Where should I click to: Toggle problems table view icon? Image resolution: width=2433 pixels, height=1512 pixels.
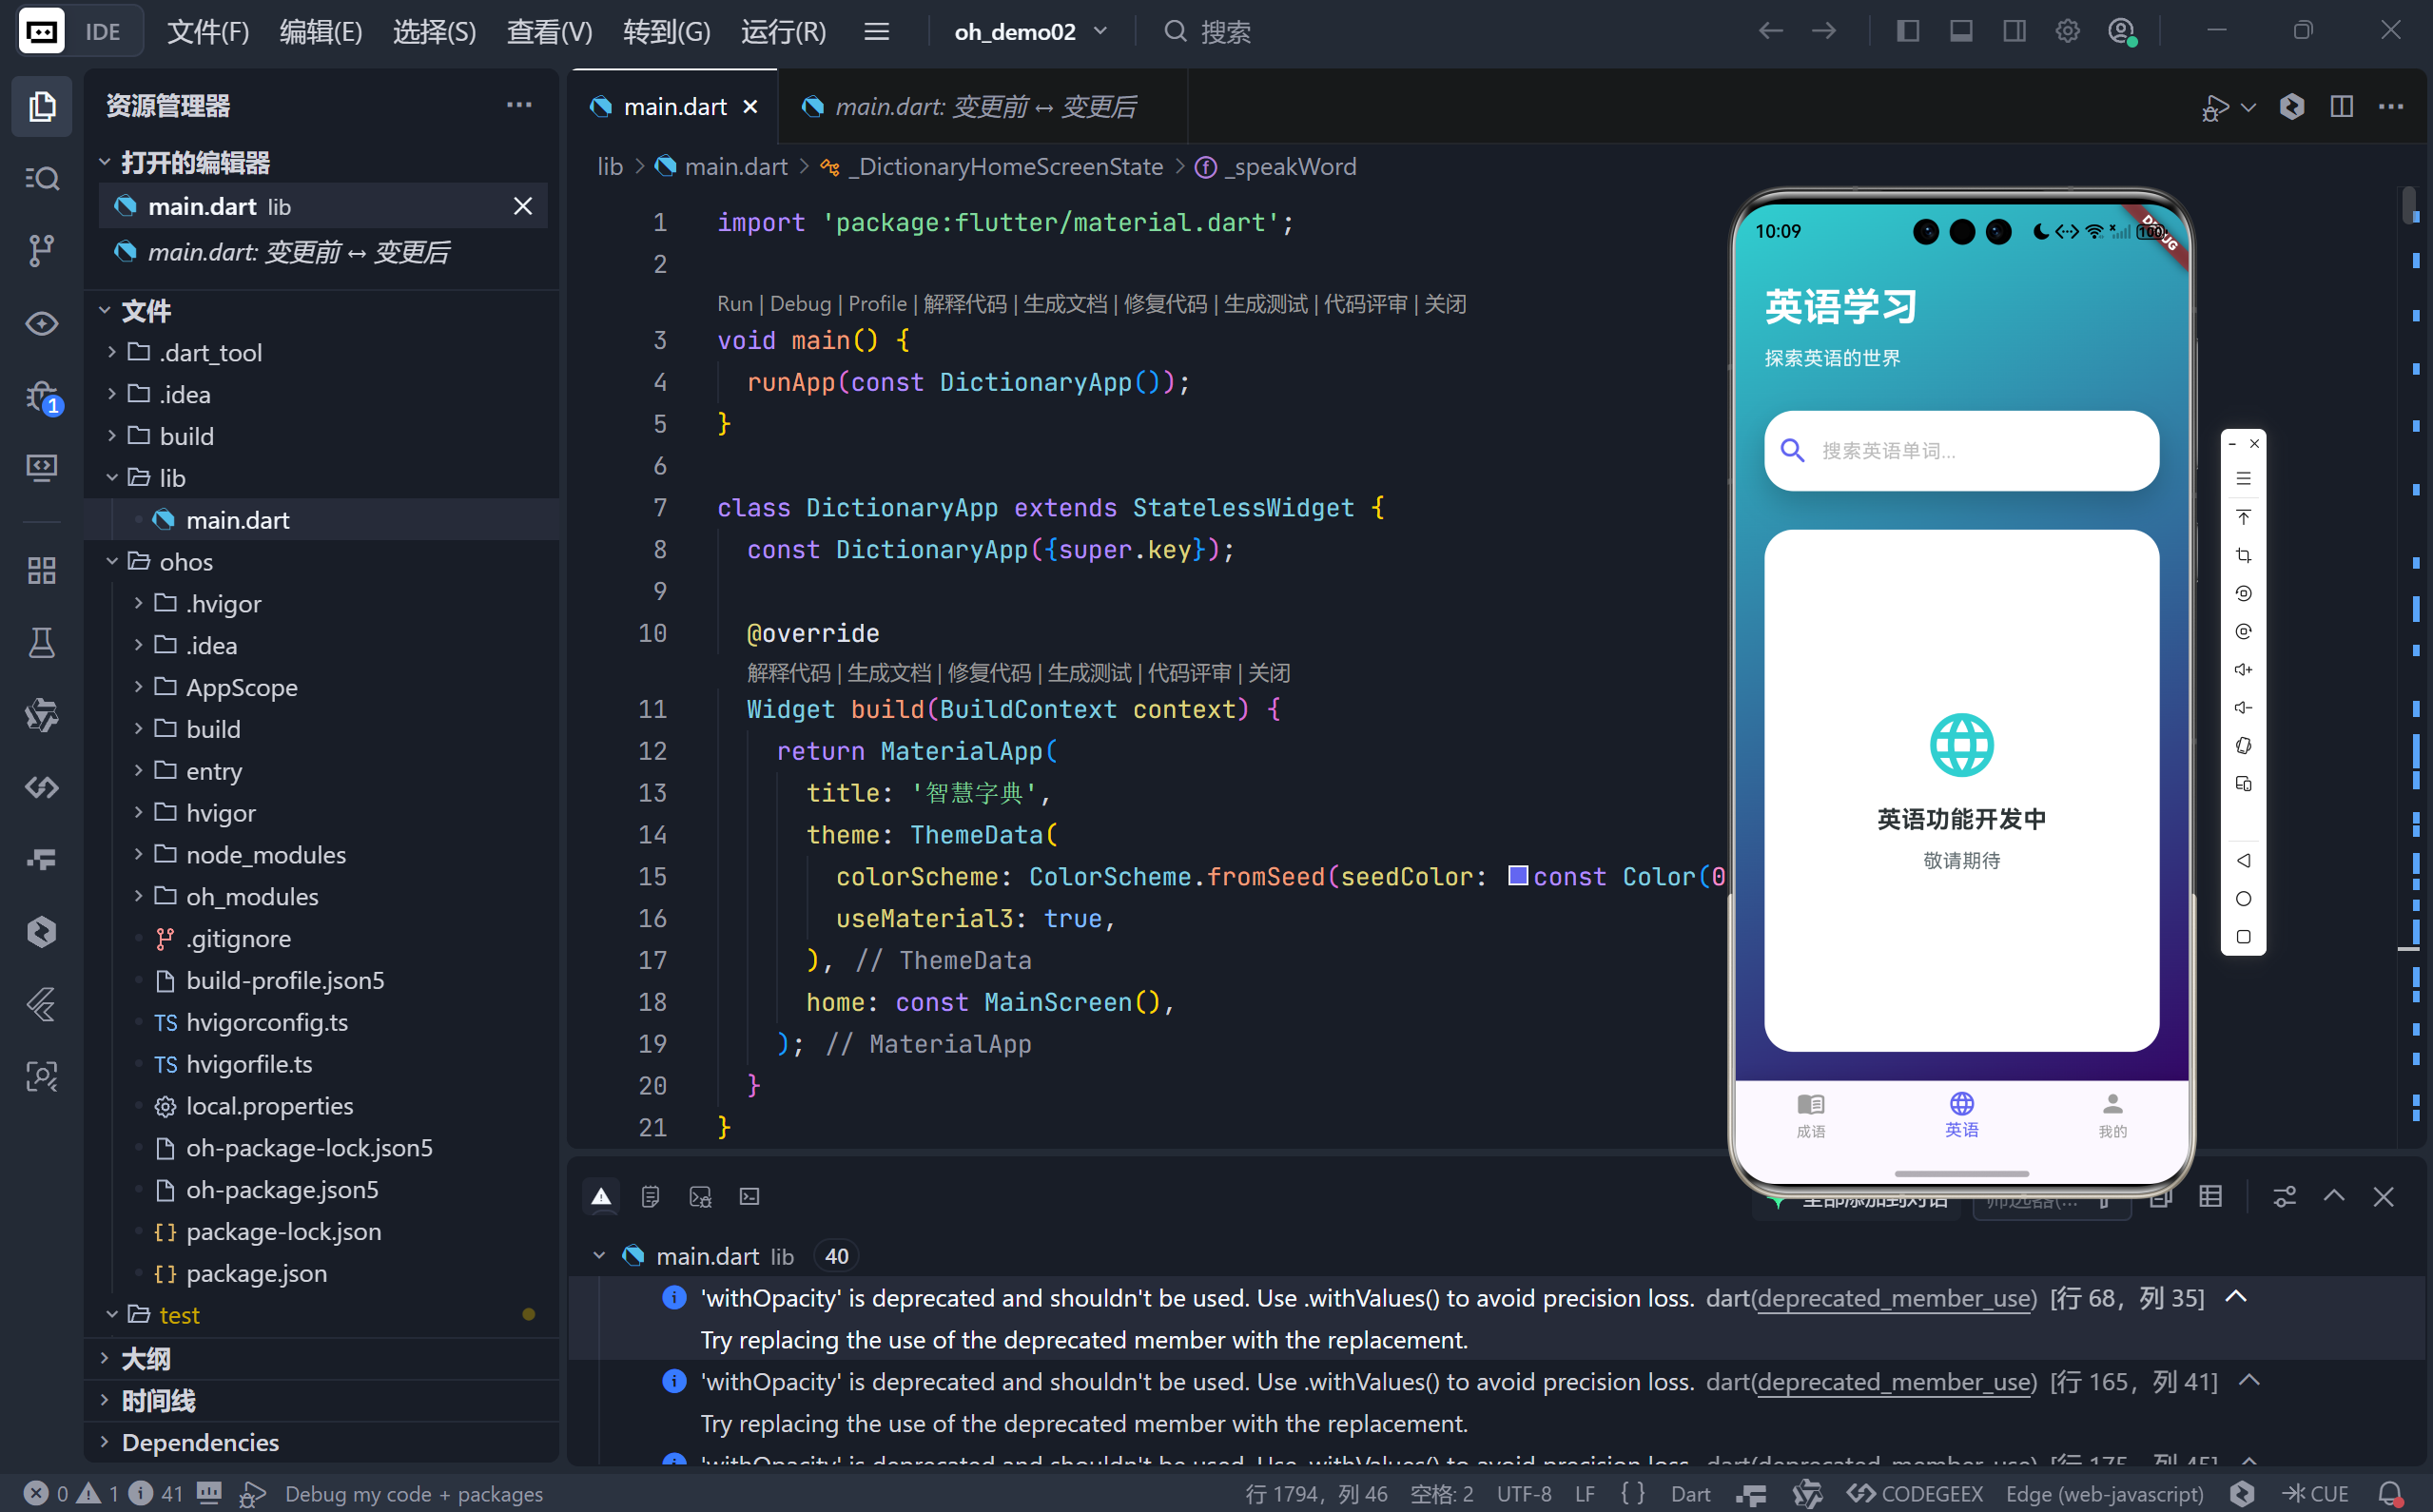coord(2210,1196)
